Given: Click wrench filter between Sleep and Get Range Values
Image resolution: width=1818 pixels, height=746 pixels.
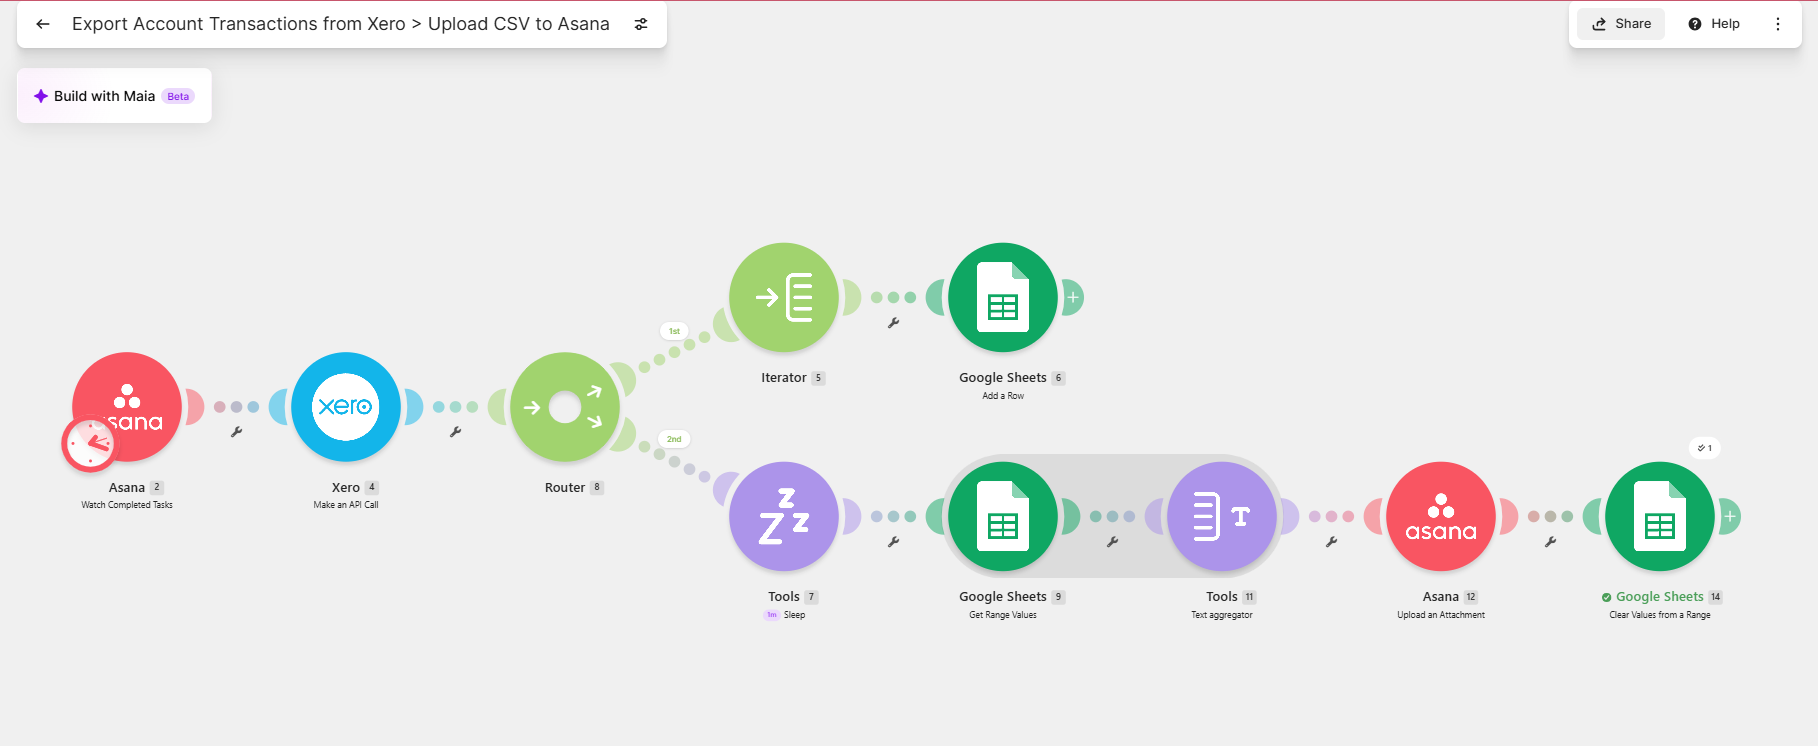Looking at the screenshot, I should tap(893, 542).
